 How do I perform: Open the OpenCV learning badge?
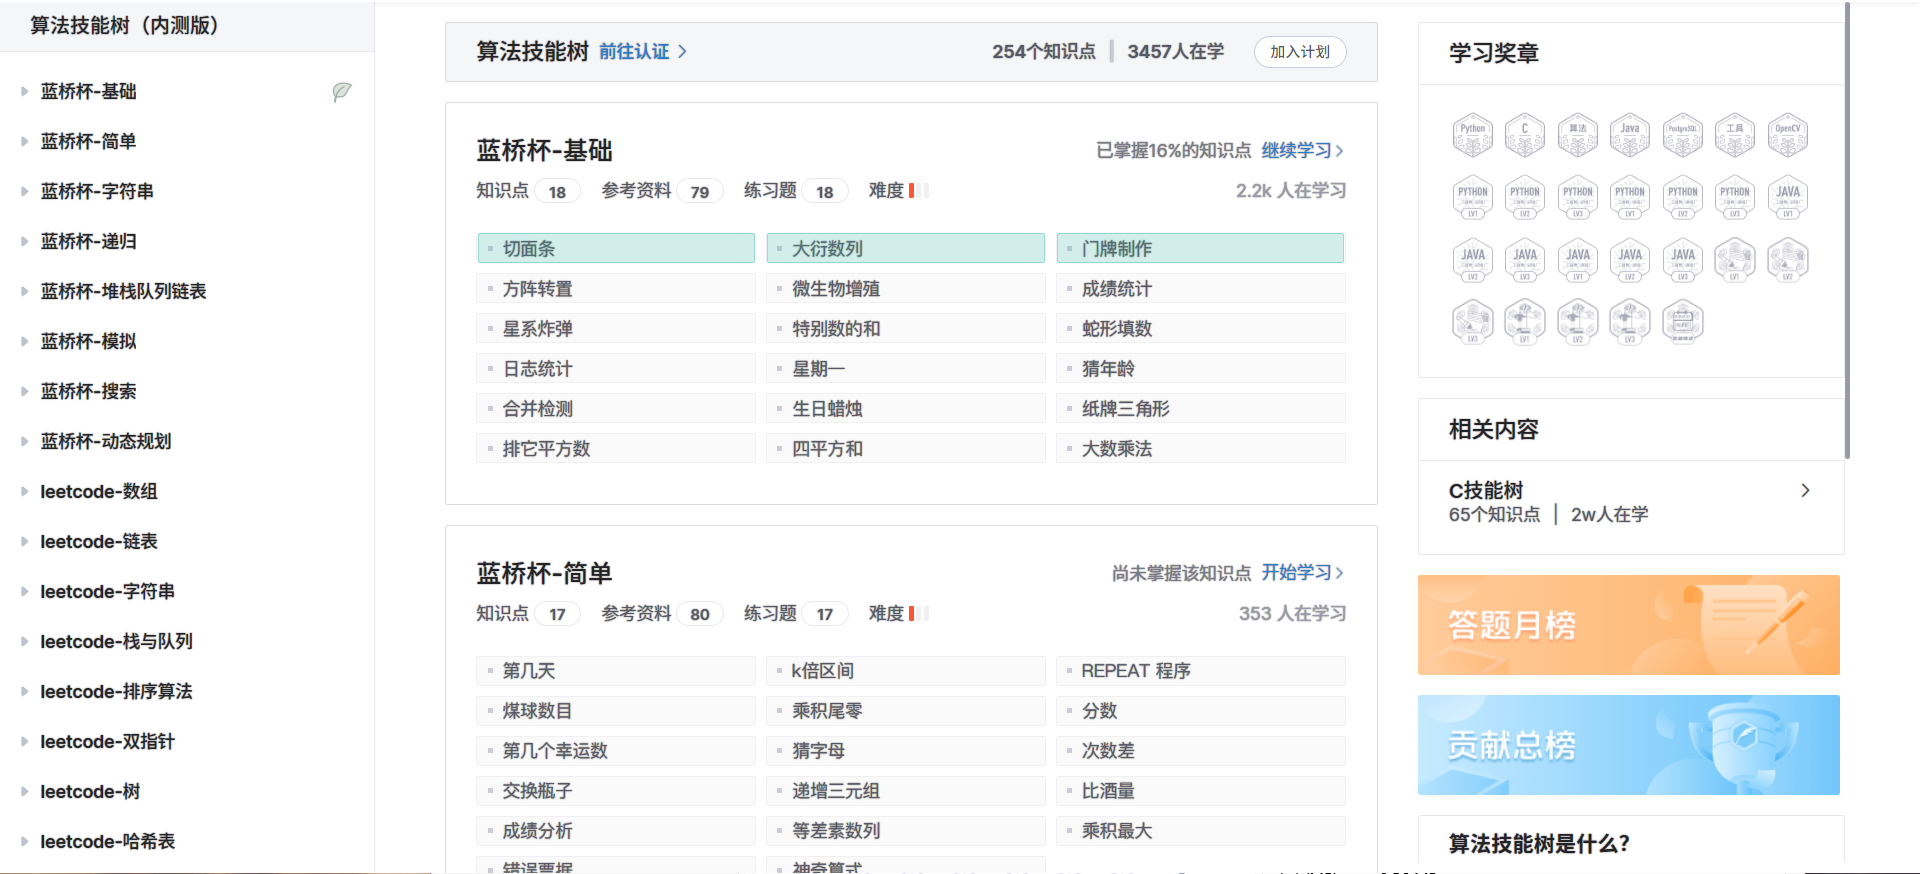click(x=1788, y=135)
